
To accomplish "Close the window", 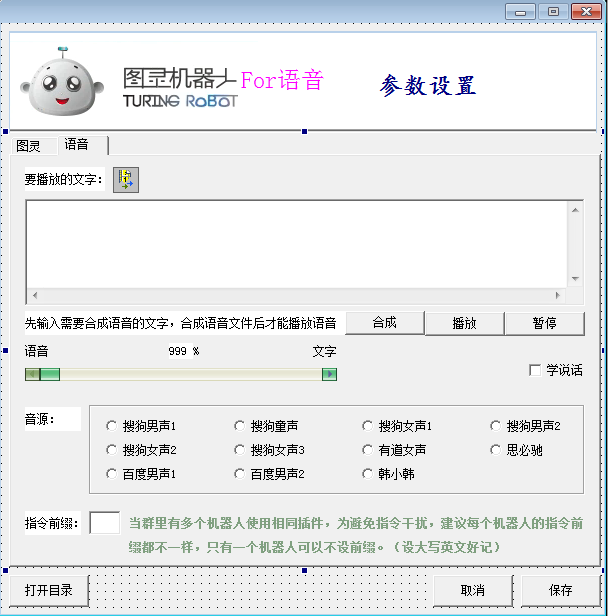I will point(586,11).
